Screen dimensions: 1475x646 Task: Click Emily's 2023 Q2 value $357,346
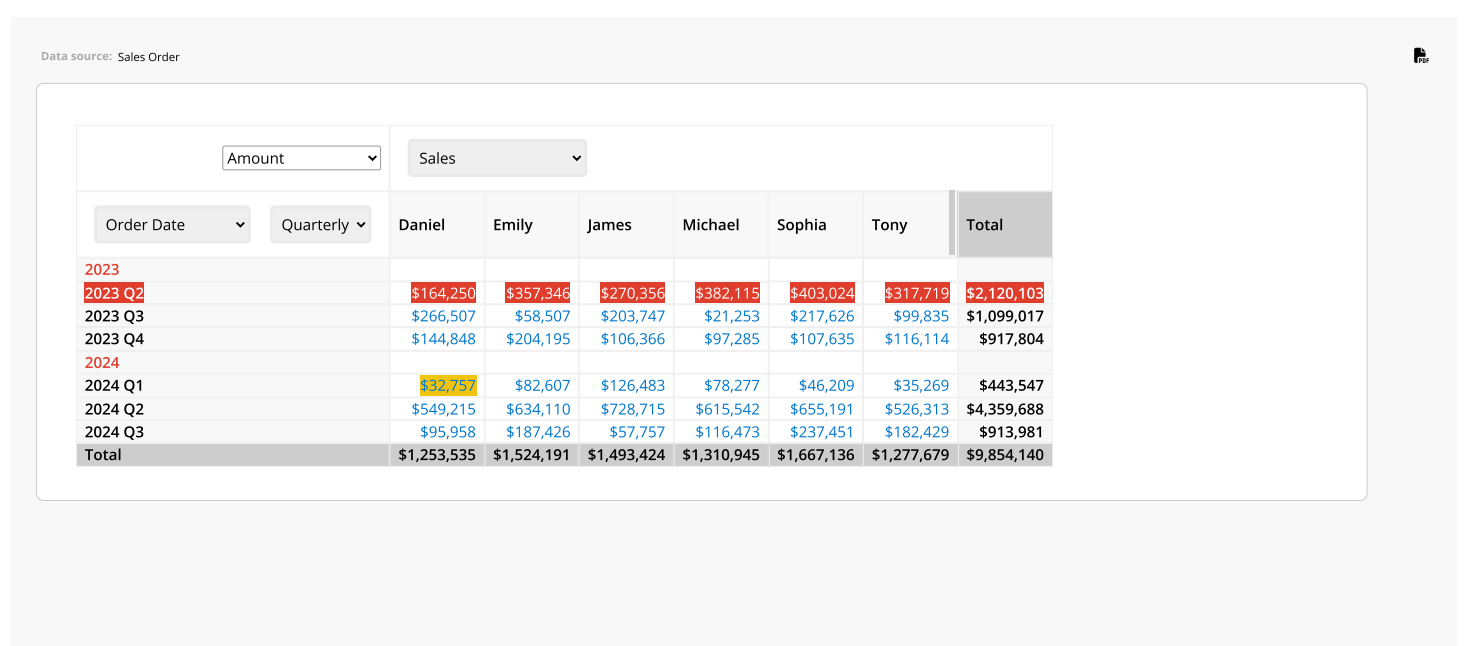(538, 293)
